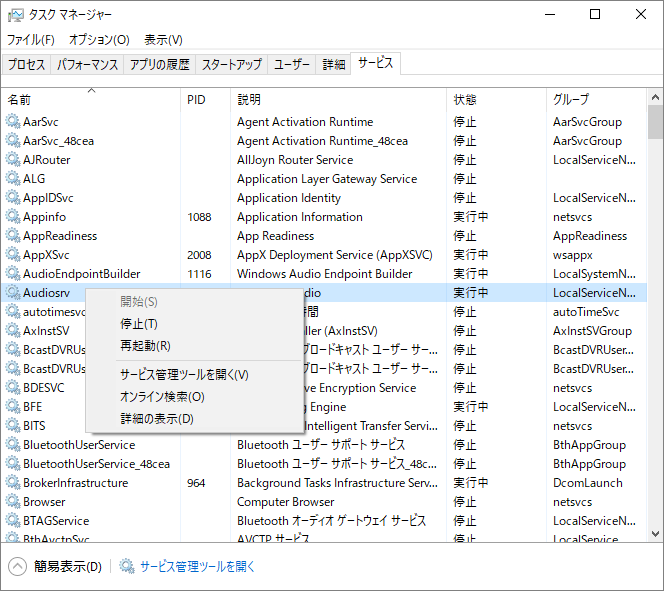This screenshot has width=664, height=591.
Task: Select the autoTimeSvc group cell
Action: tap(586, 312)
